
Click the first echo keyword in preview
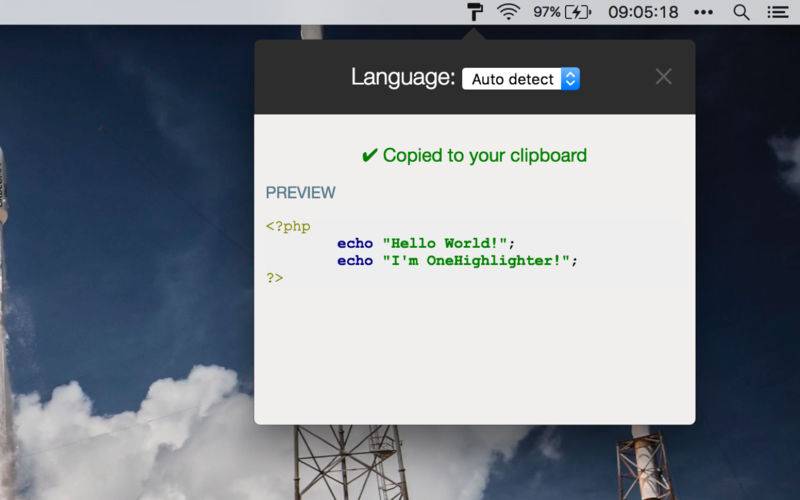355,243
